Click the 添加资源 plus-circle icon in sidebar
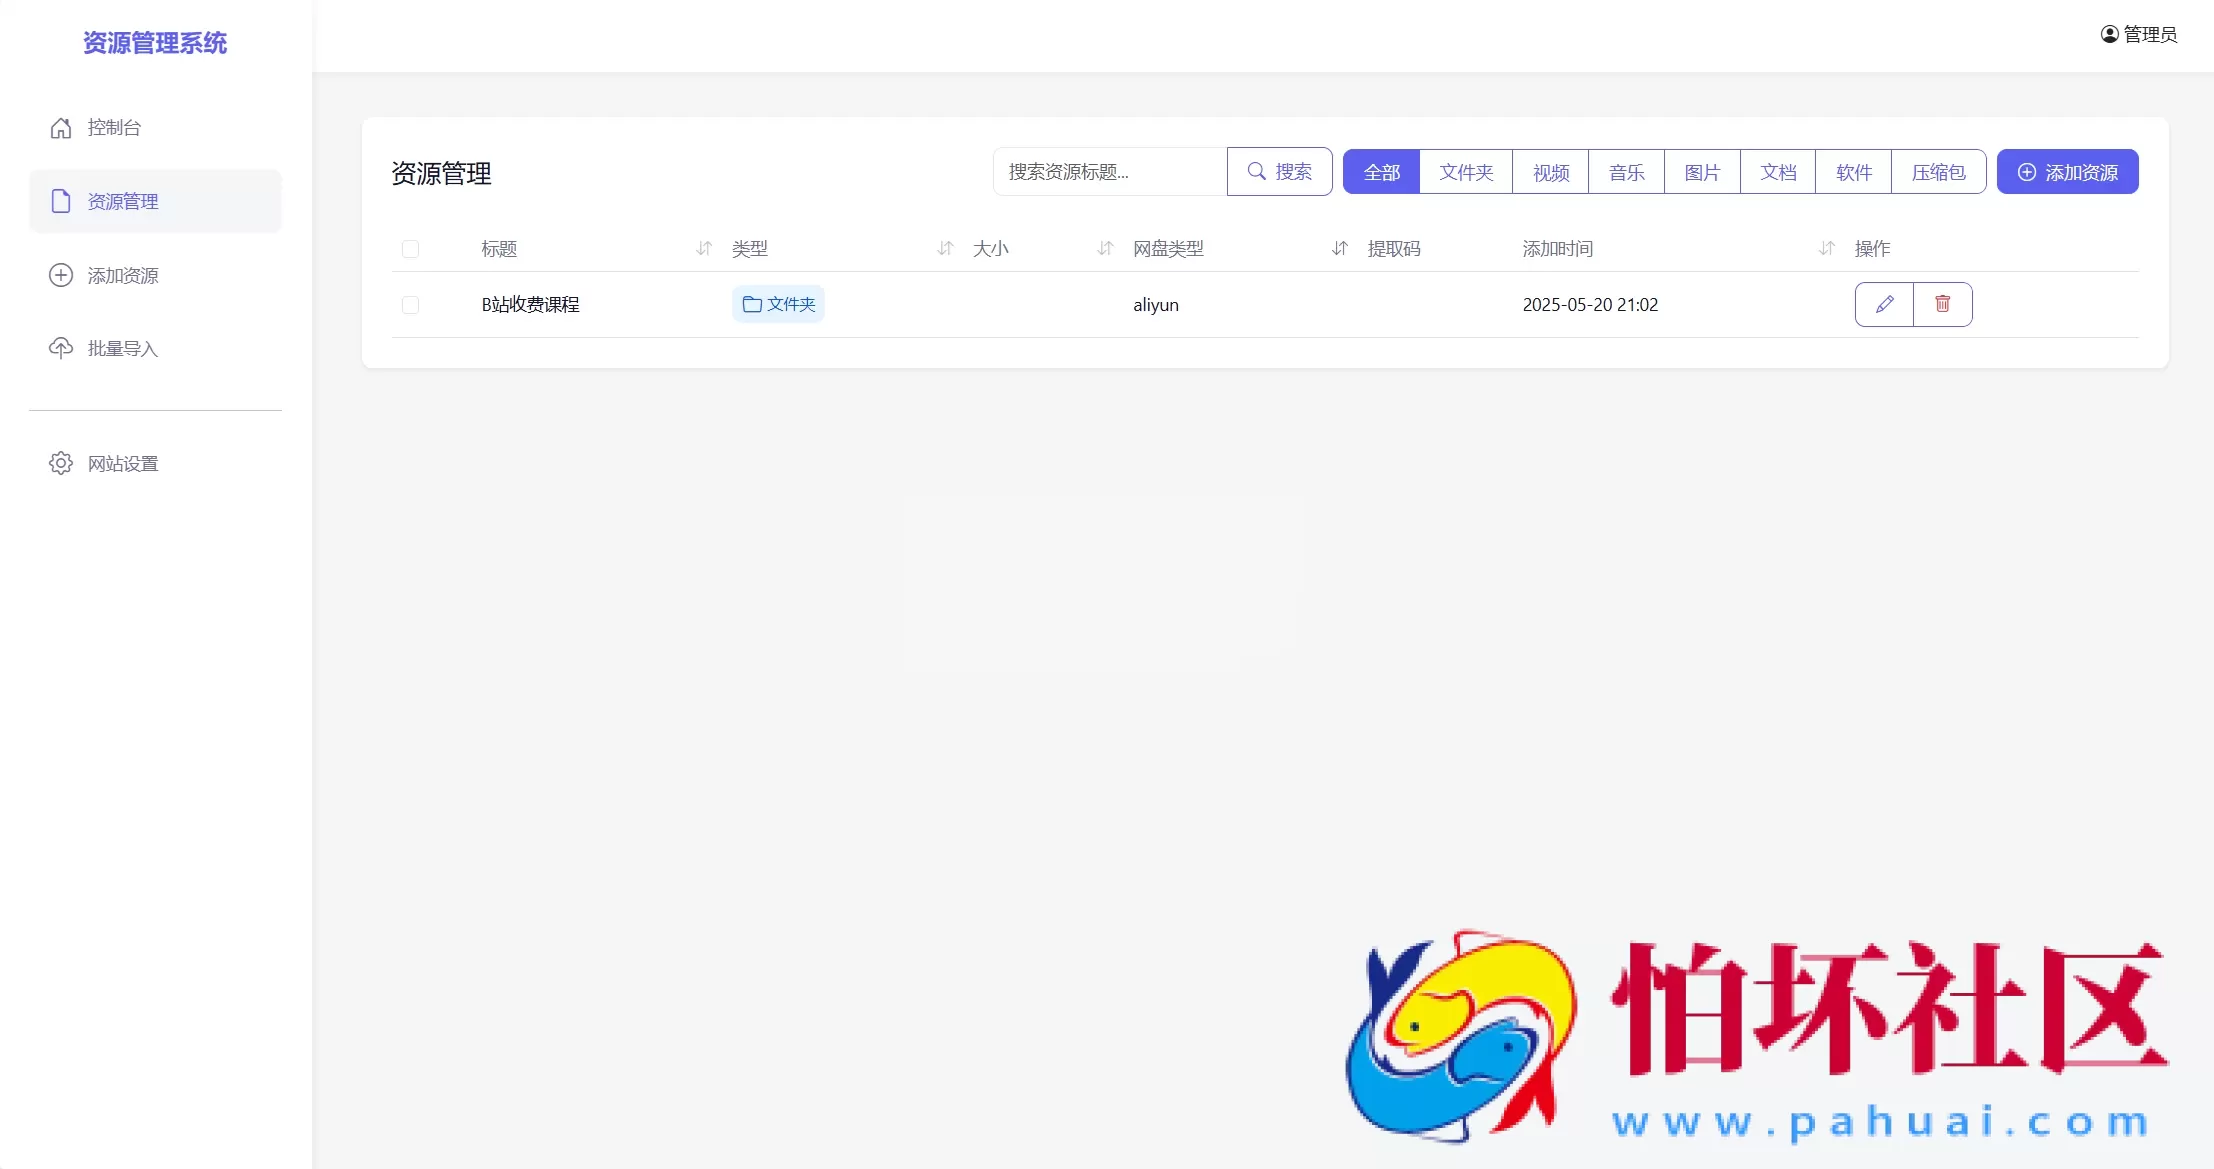Image resolution: width=2214 pixels, height=1169 pixels. (60, 275)
